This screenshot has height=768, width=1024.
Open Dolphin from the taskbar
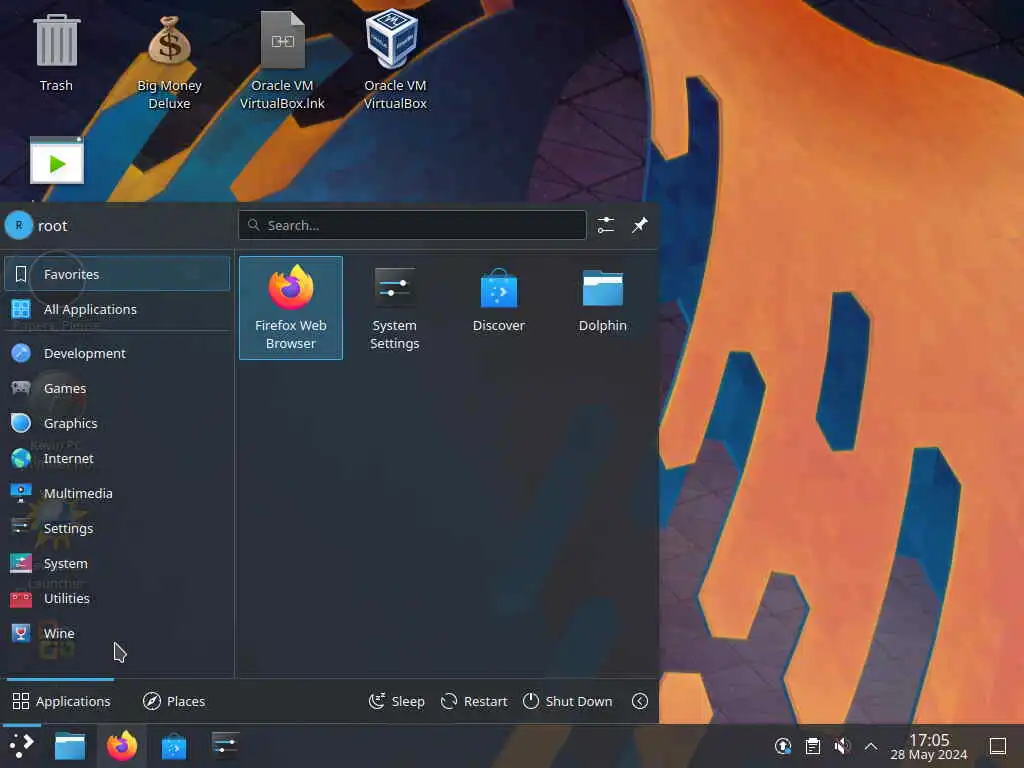tap(70, 746)
